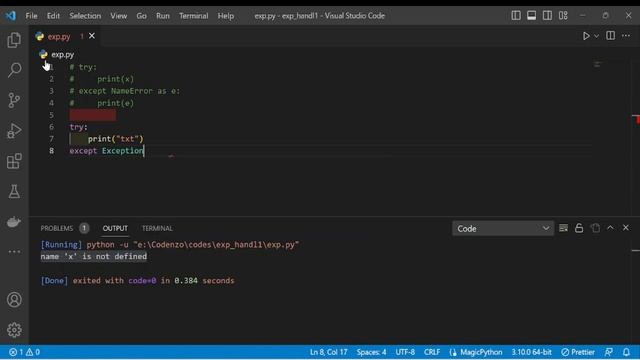Open editor More Actions menu

tap(626, 36)
